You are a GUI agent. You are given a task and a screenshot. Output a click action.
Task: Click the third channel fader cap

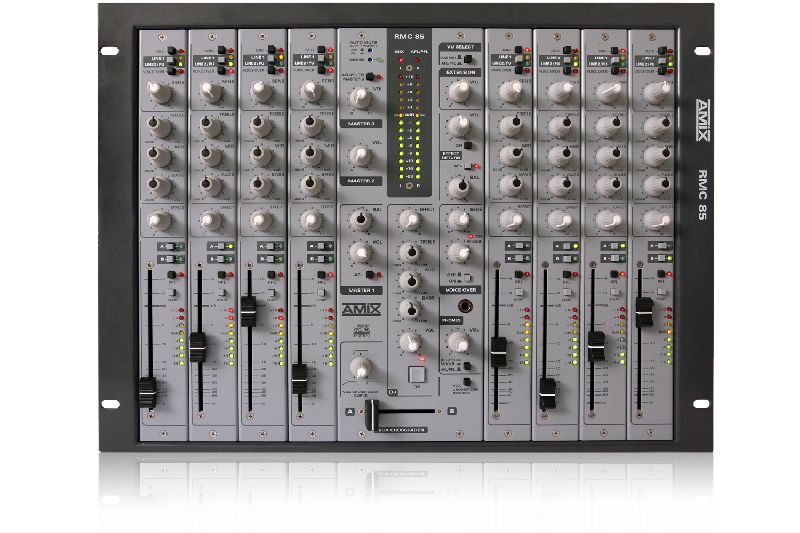pyautogui.click(x=248, y=311)
